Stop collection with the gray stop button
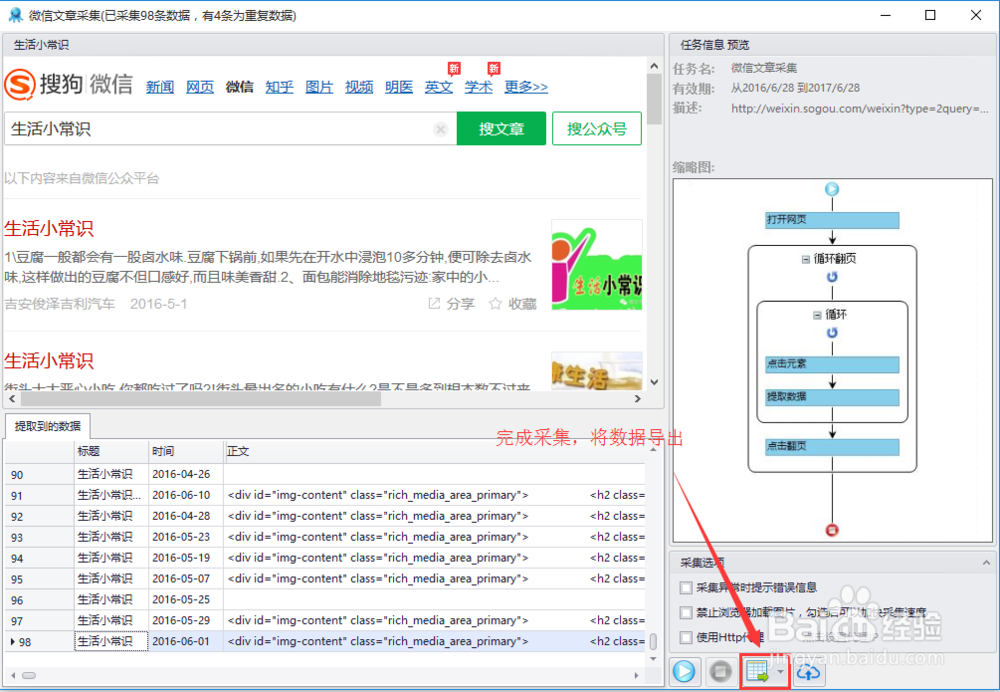Viewport: 1000px width, 692px height. 721,671
